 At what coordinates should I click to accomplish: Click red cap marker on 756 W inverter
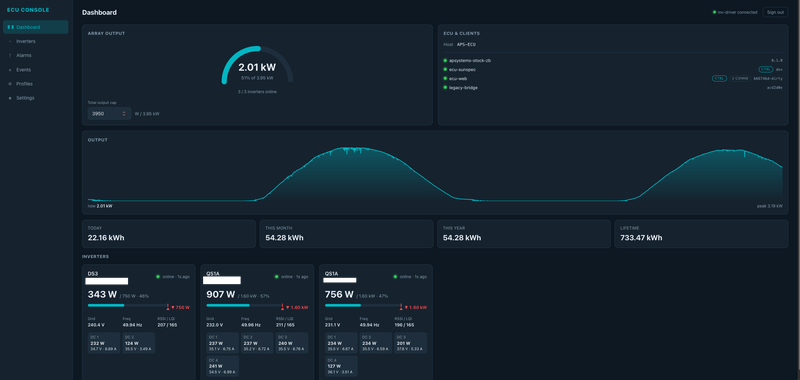point(401,307)
